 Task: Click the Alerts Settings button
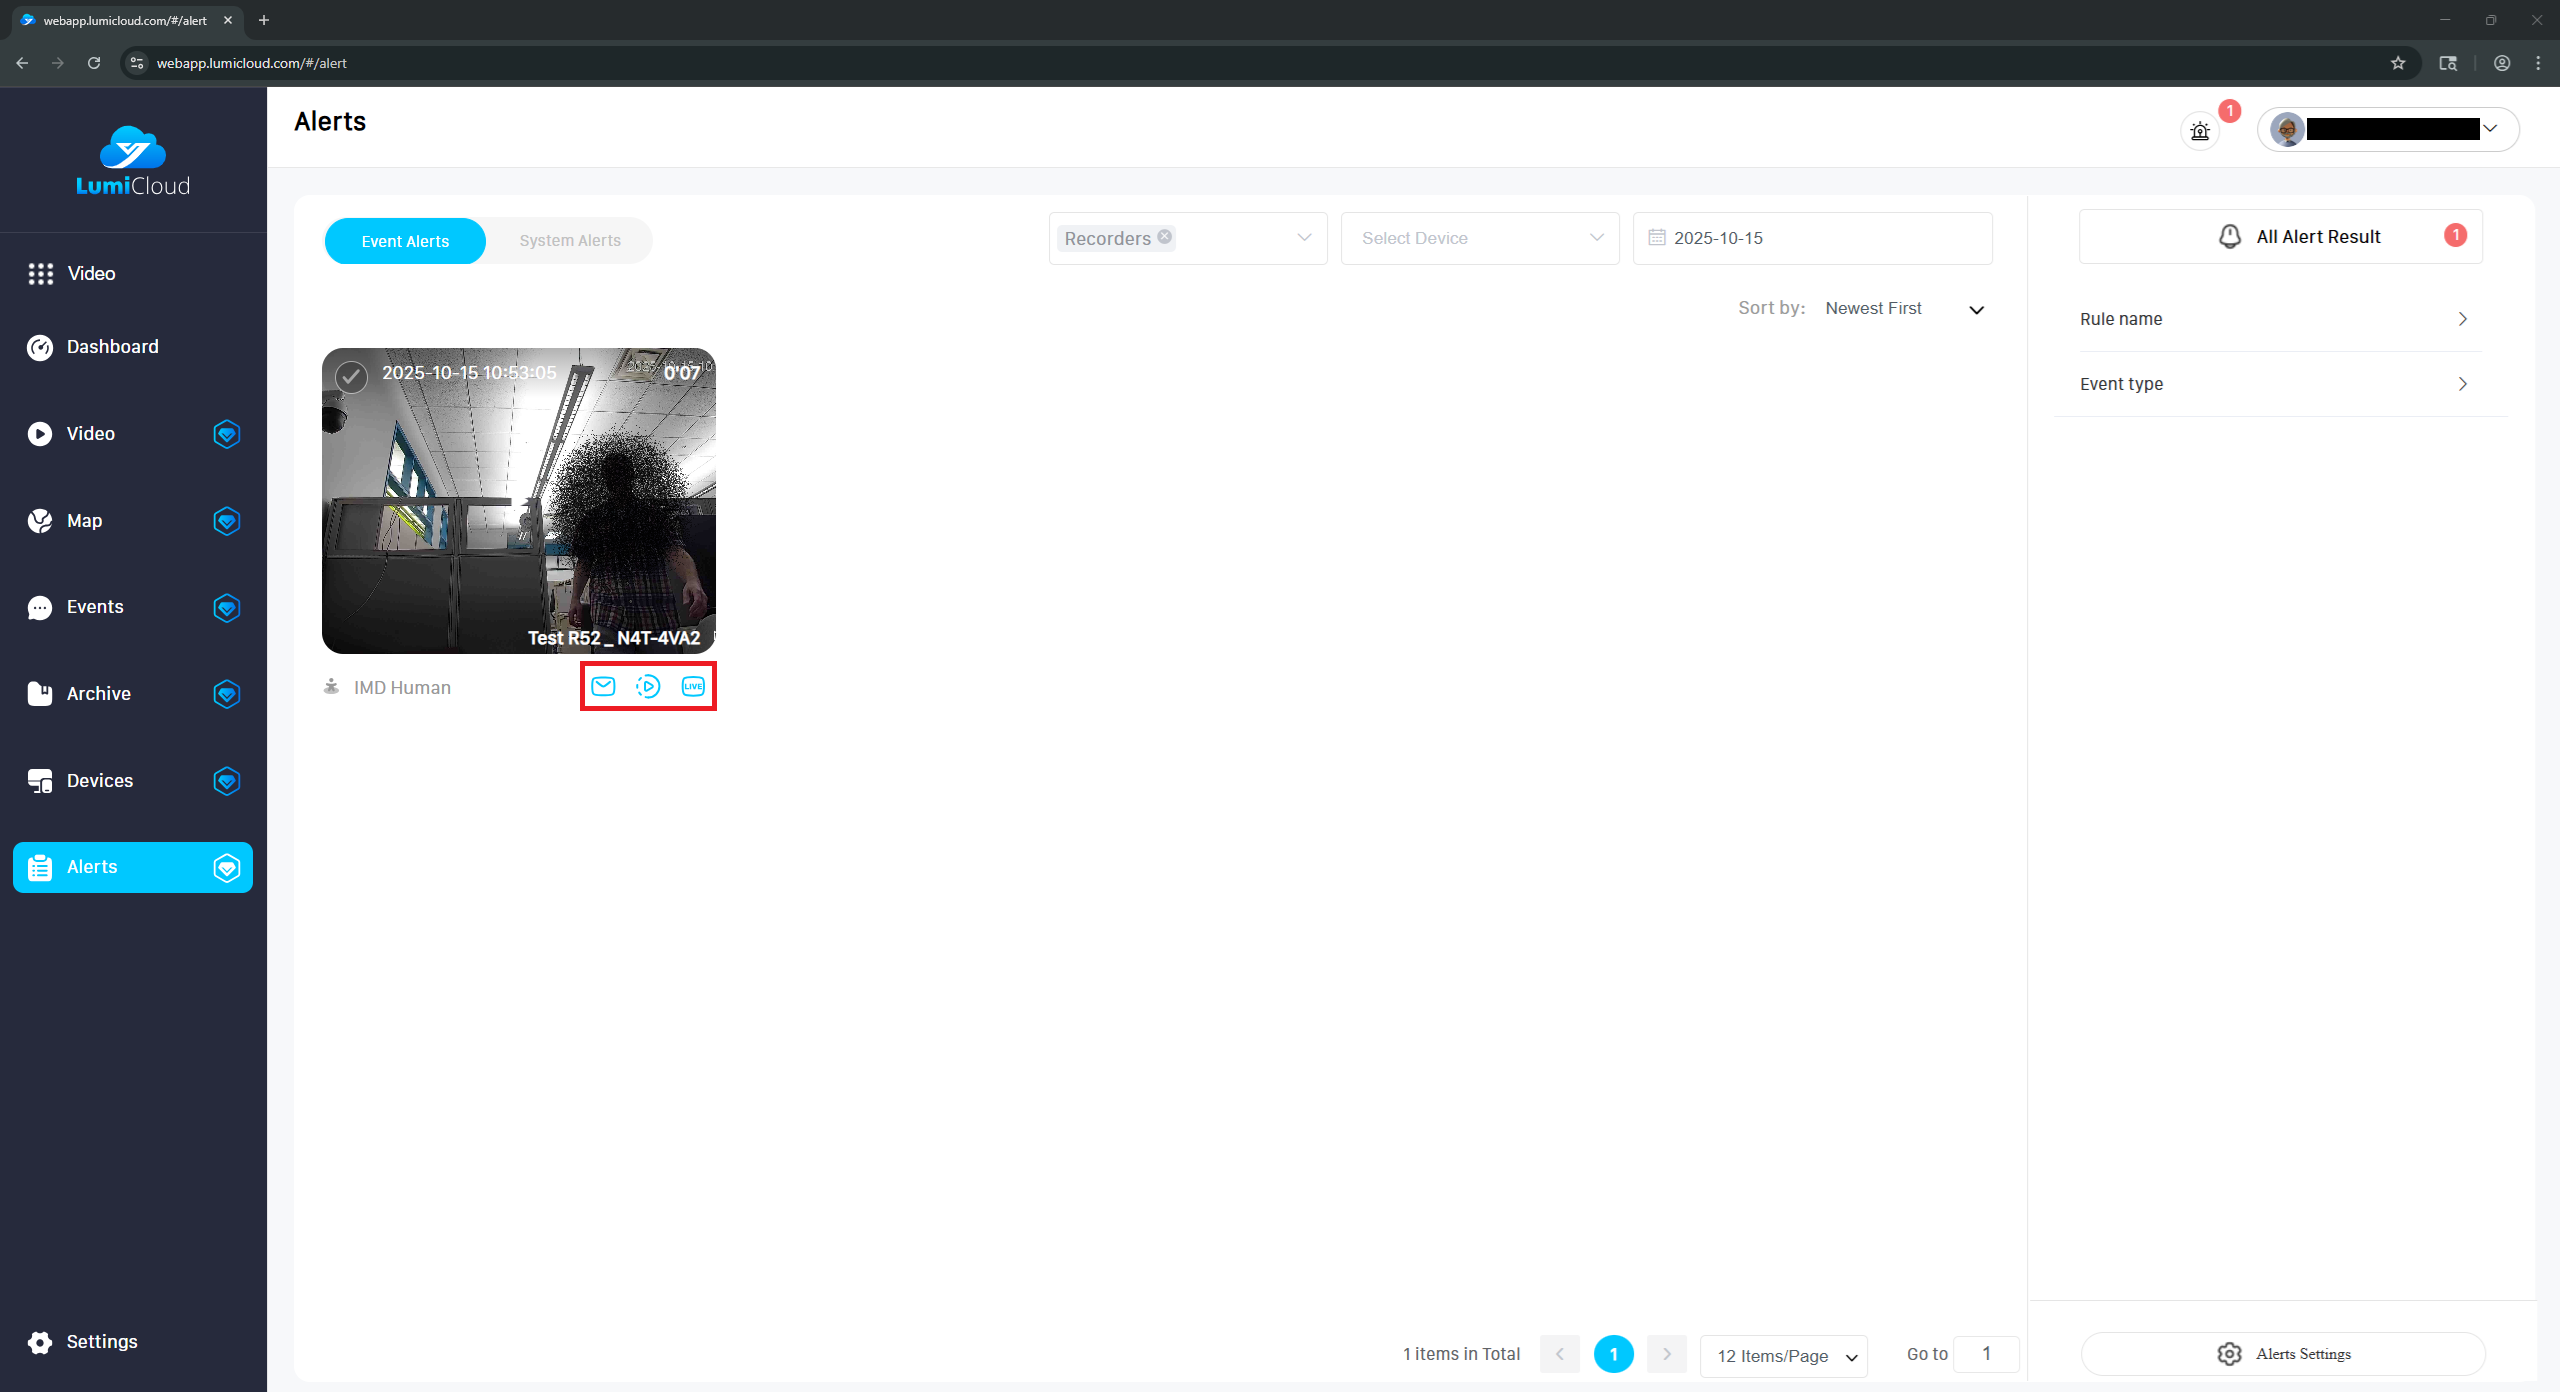point(2283,1353)
